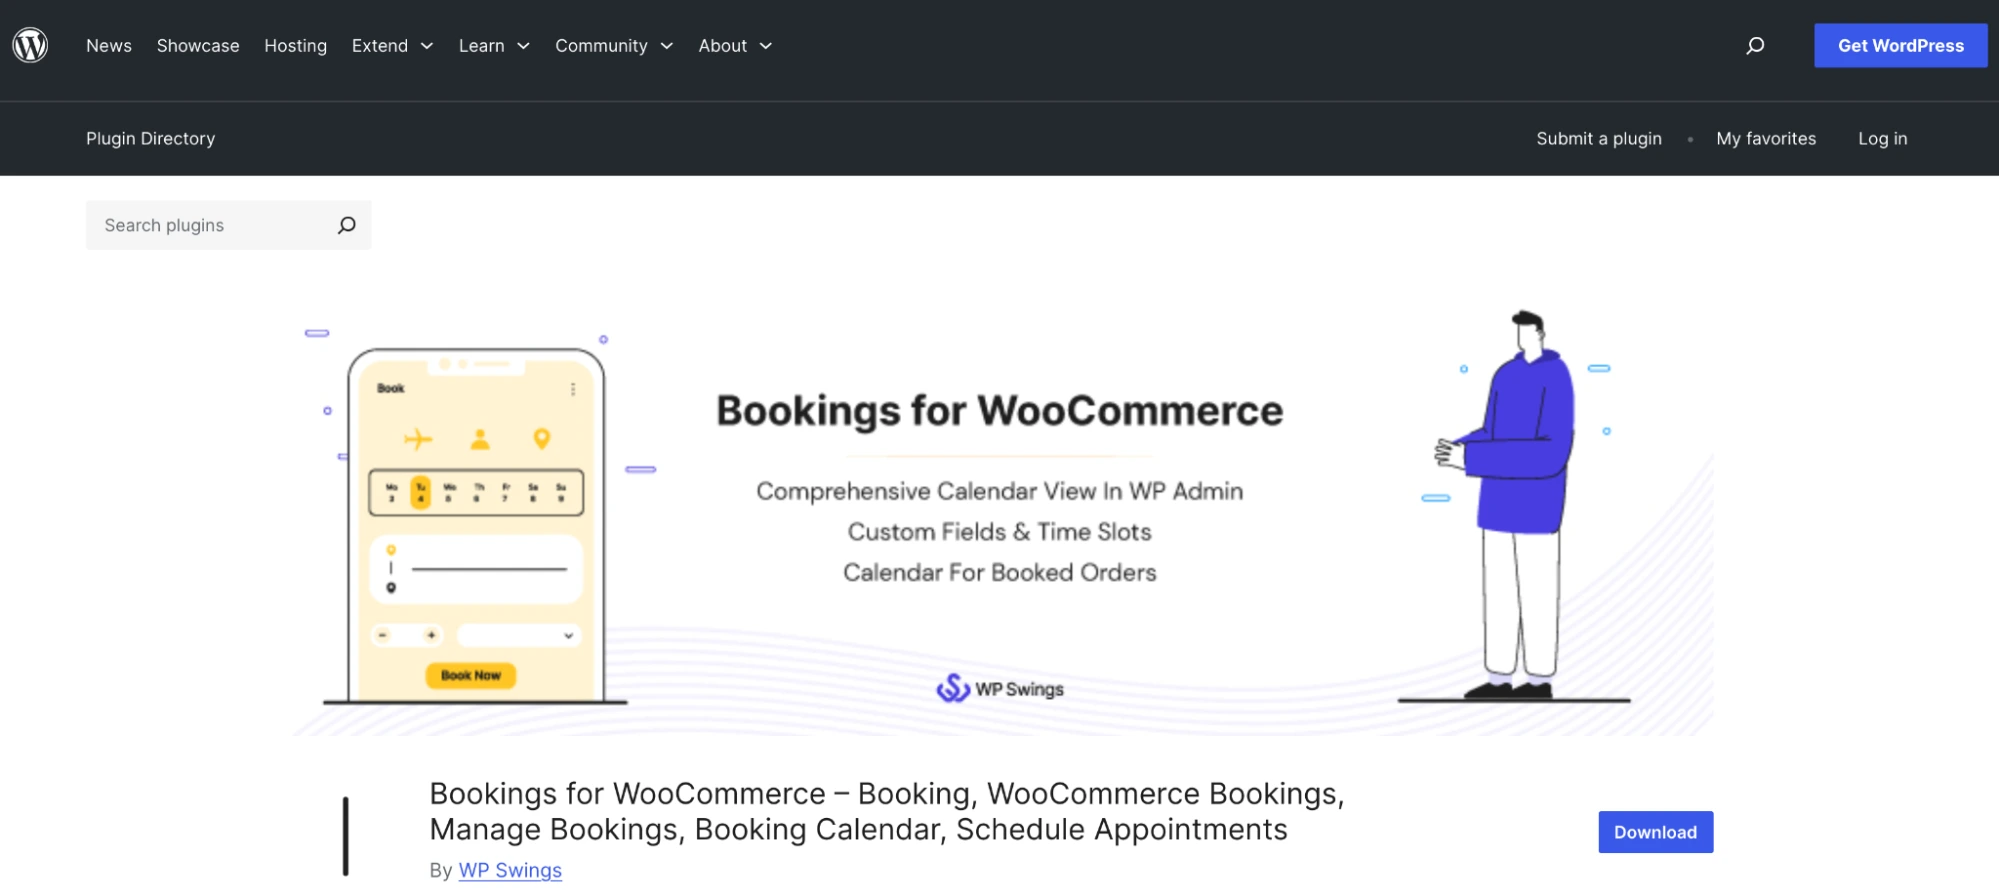Open the WP Swings author link
This screenshot has height=891, width=1999.
tap(510, 870)
